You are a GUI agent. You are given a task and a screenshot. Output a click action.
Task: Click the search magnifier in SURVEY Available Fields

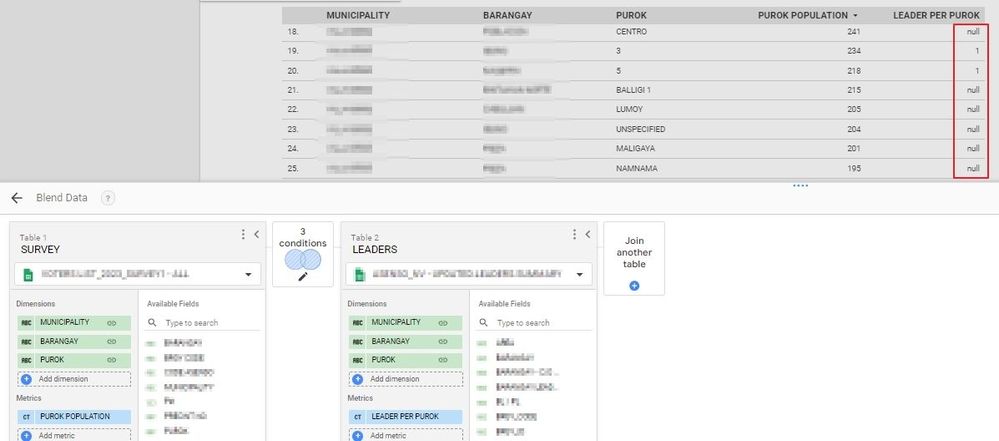tap(152, 323)
